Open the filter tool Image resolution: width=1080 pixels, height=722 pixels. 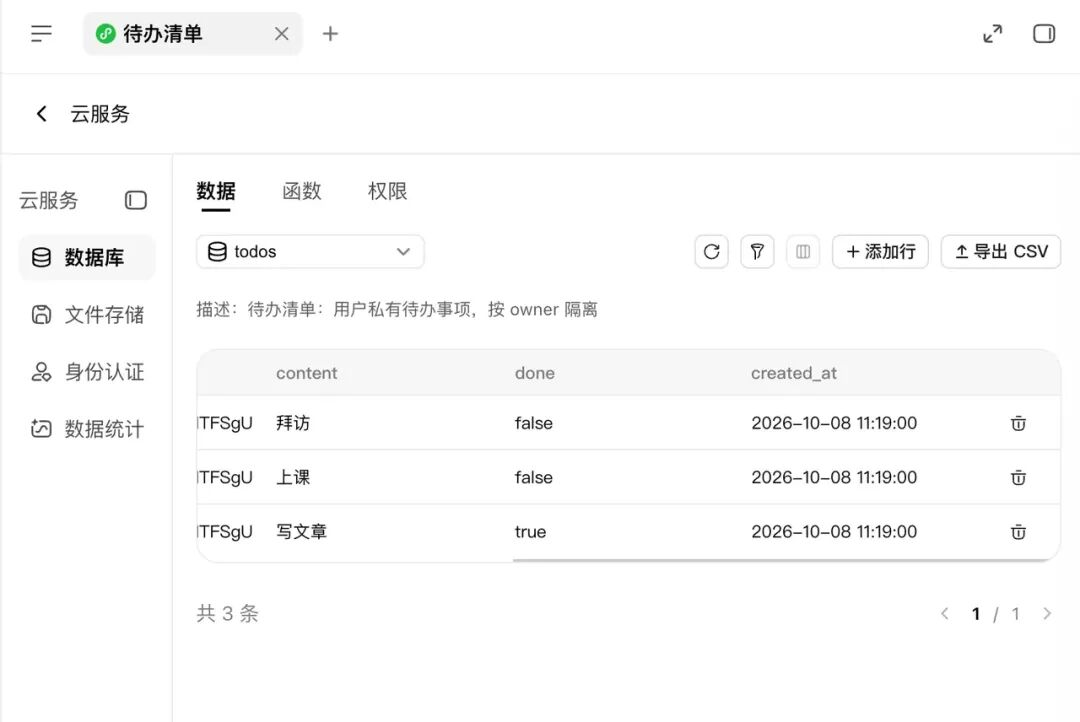coord(757,251)
